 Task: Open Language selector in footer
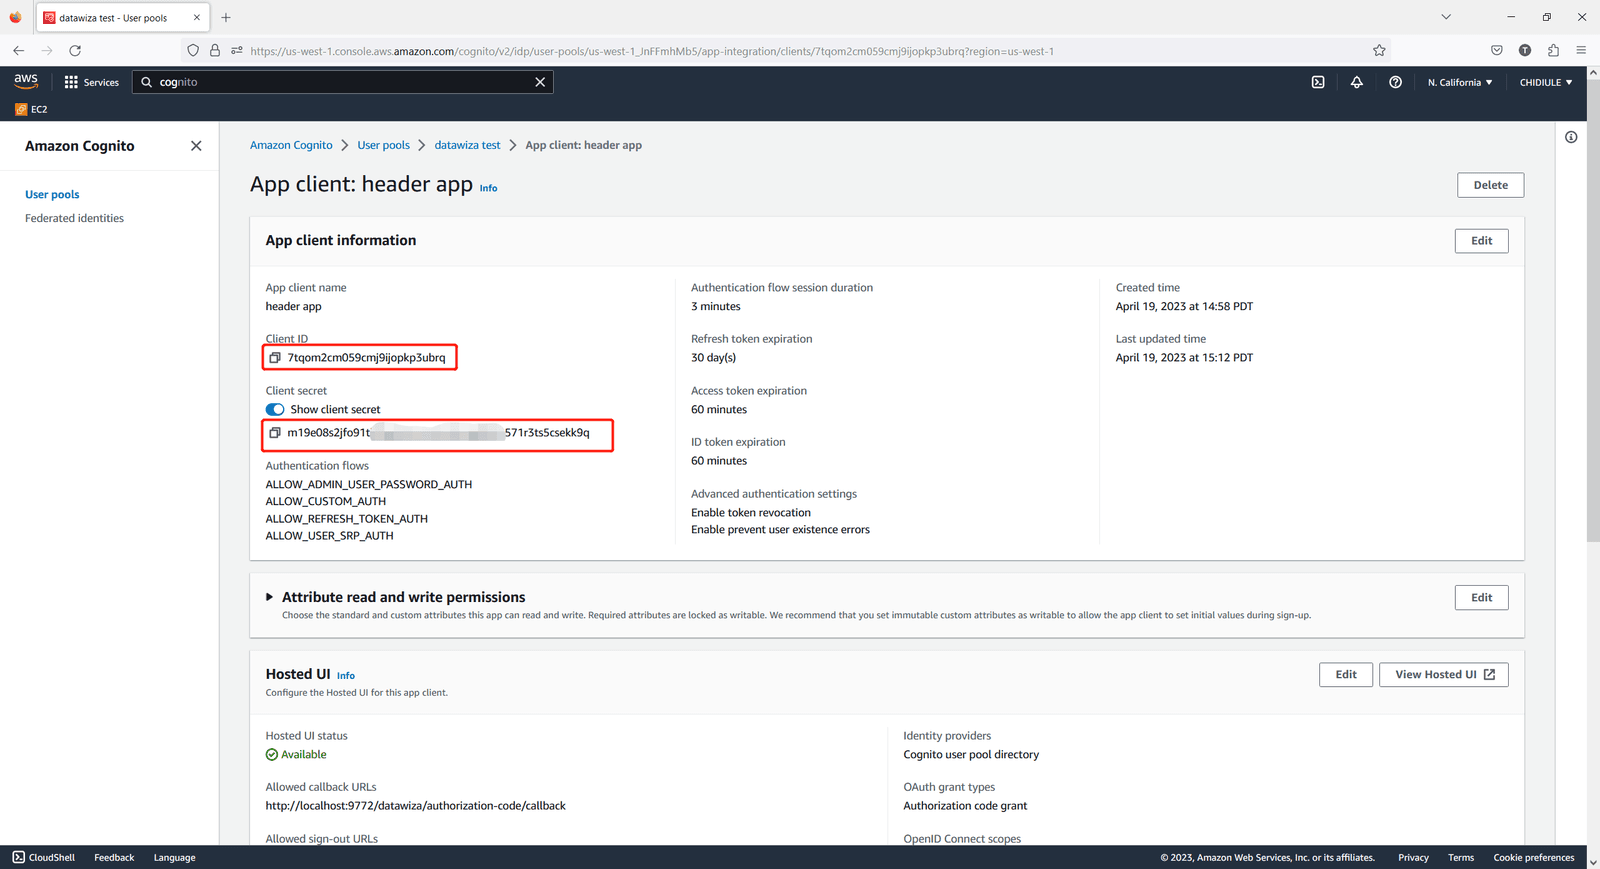[x=175, y=857]
